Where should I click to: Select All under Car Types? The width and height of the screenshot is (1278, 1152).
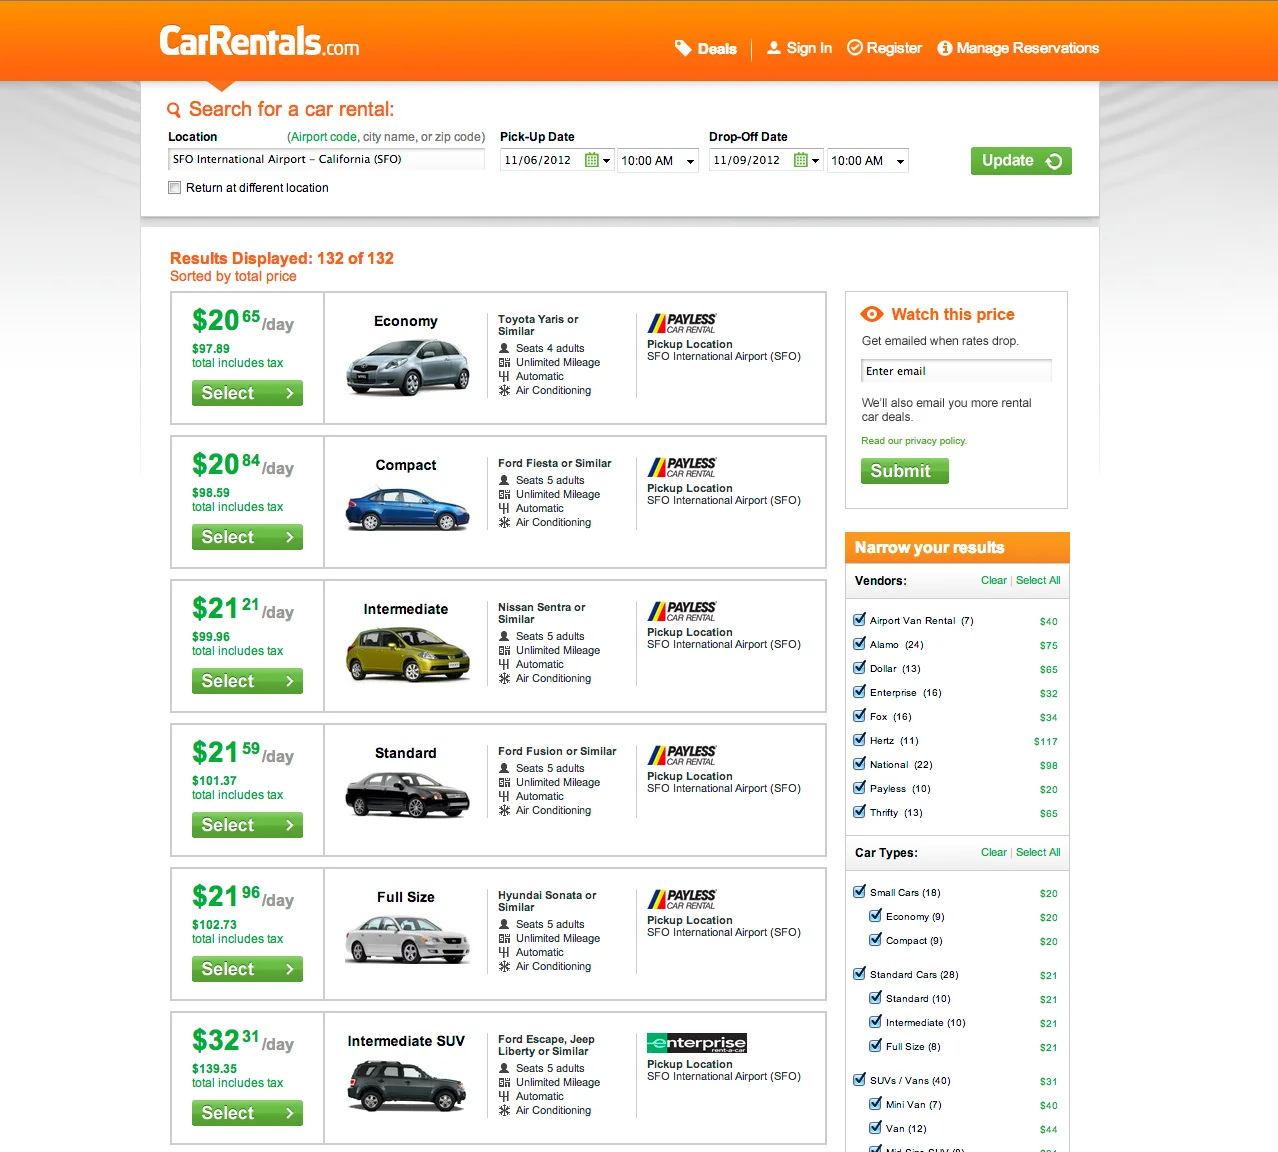[x=1038, y=852]
